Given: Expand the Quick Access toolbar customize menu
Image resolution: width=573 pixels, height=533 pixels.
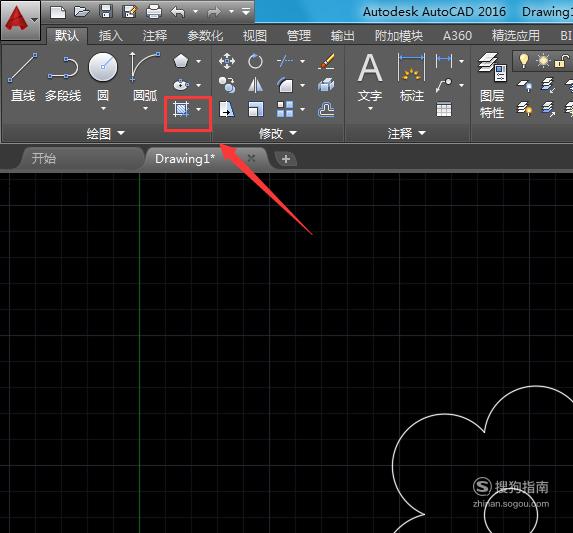Looking at the screenshot, I should [x=246, y=12].
